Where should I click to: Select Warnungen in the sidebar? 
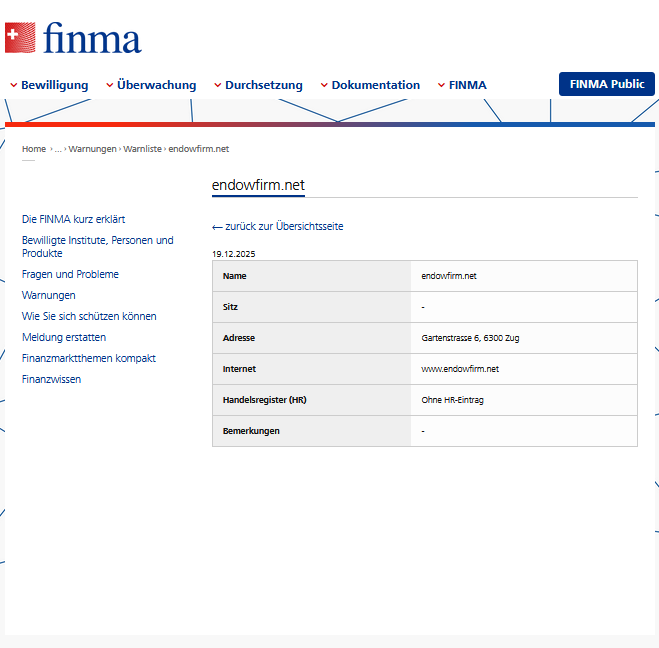(49, 295)
